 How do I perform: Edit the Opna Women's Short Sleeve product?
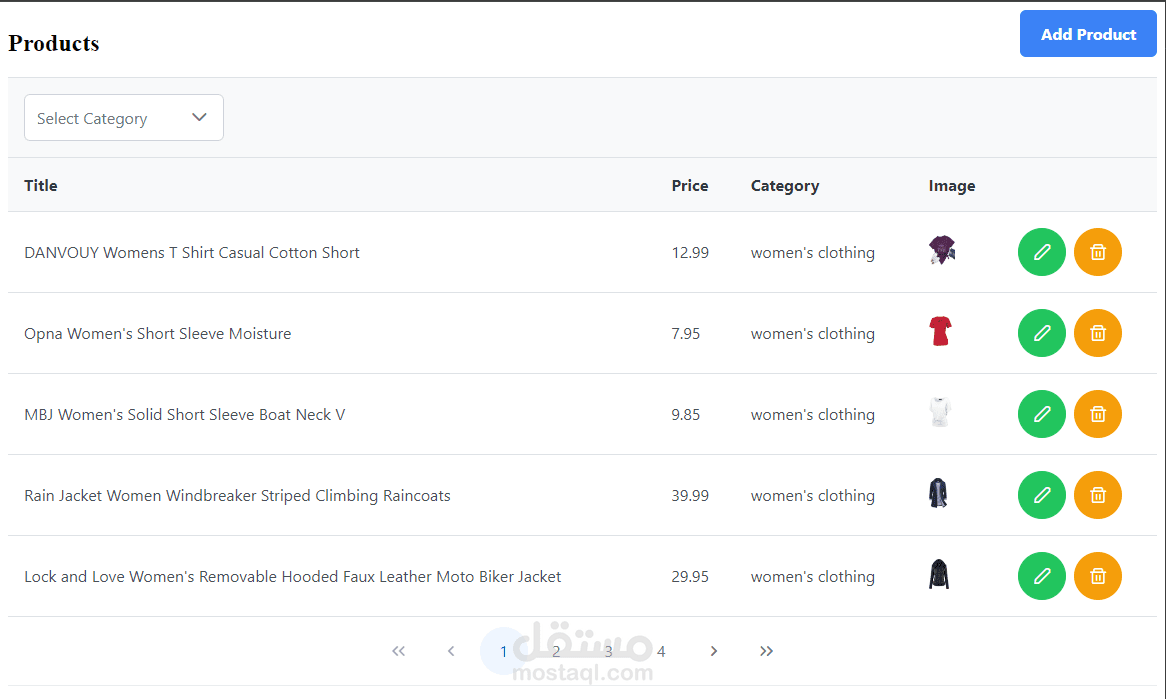pos(1041,333)
